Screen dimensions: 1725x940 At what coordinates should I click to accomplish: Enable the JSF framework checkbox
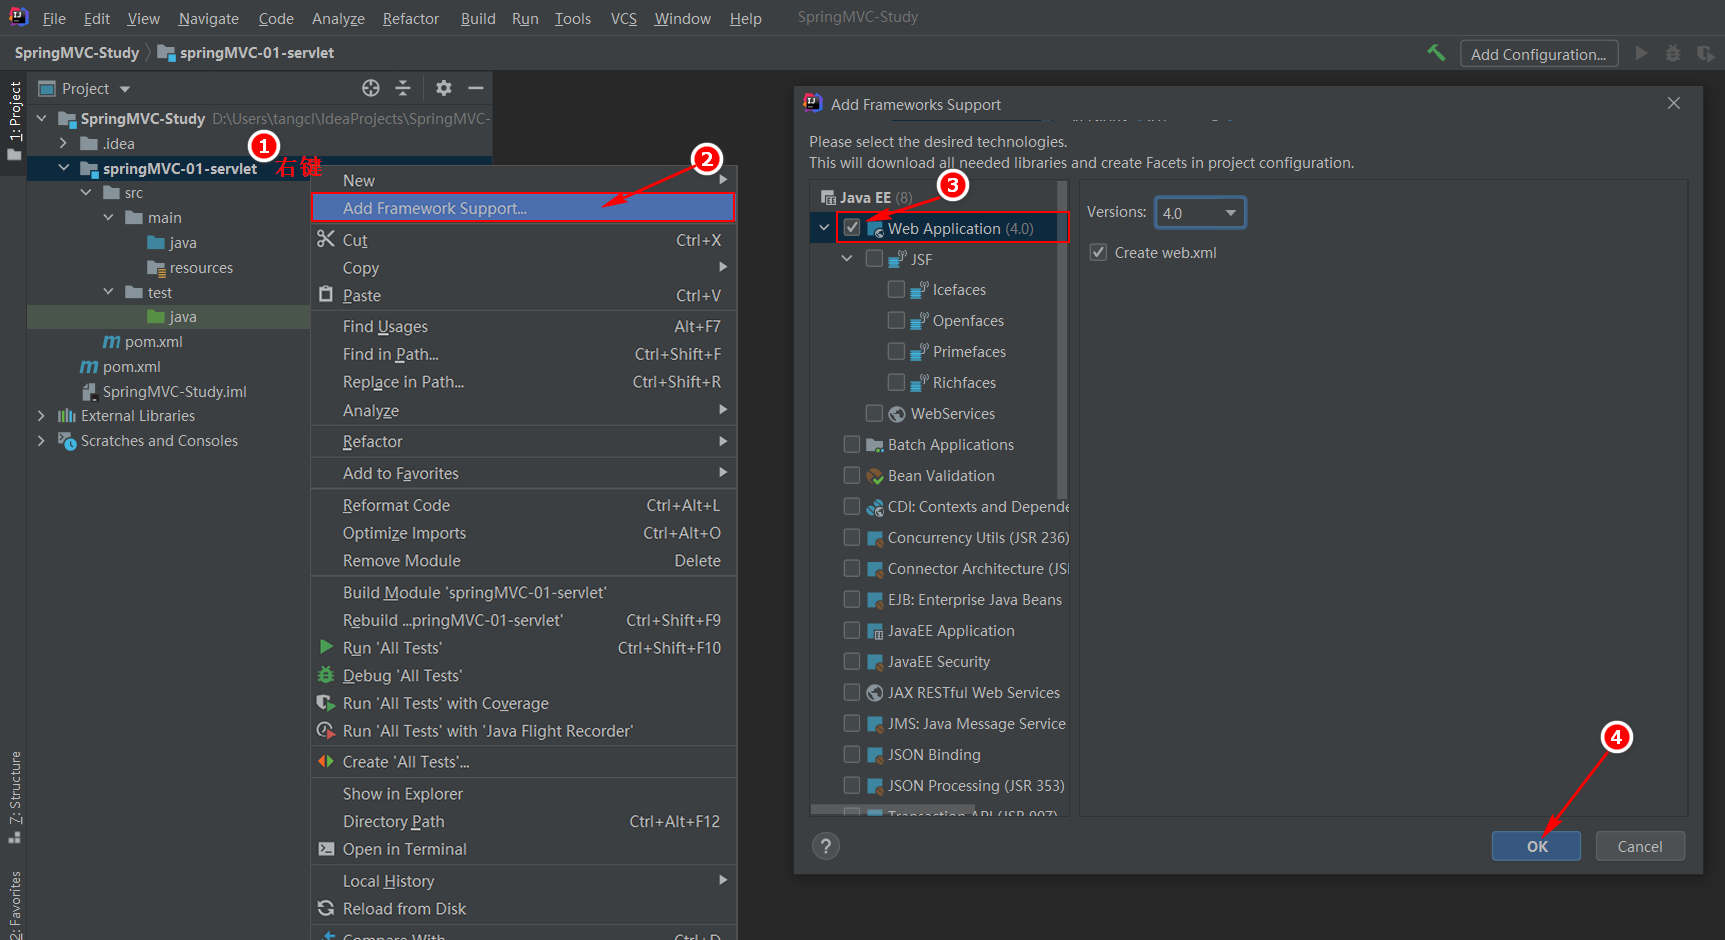click(874, 259)
